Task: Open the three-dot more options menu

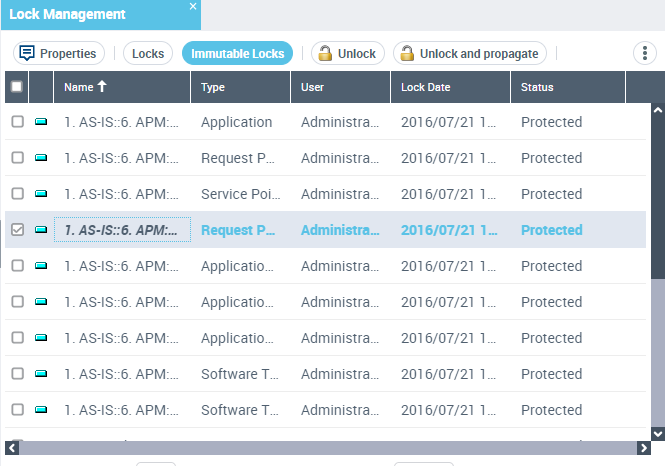Action: click(644, 53)
